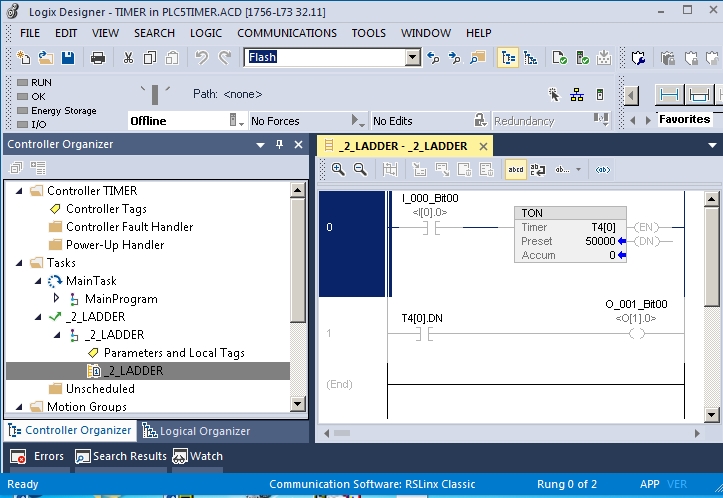
Task: Open the Errors panel button
Action: point(38,457)
